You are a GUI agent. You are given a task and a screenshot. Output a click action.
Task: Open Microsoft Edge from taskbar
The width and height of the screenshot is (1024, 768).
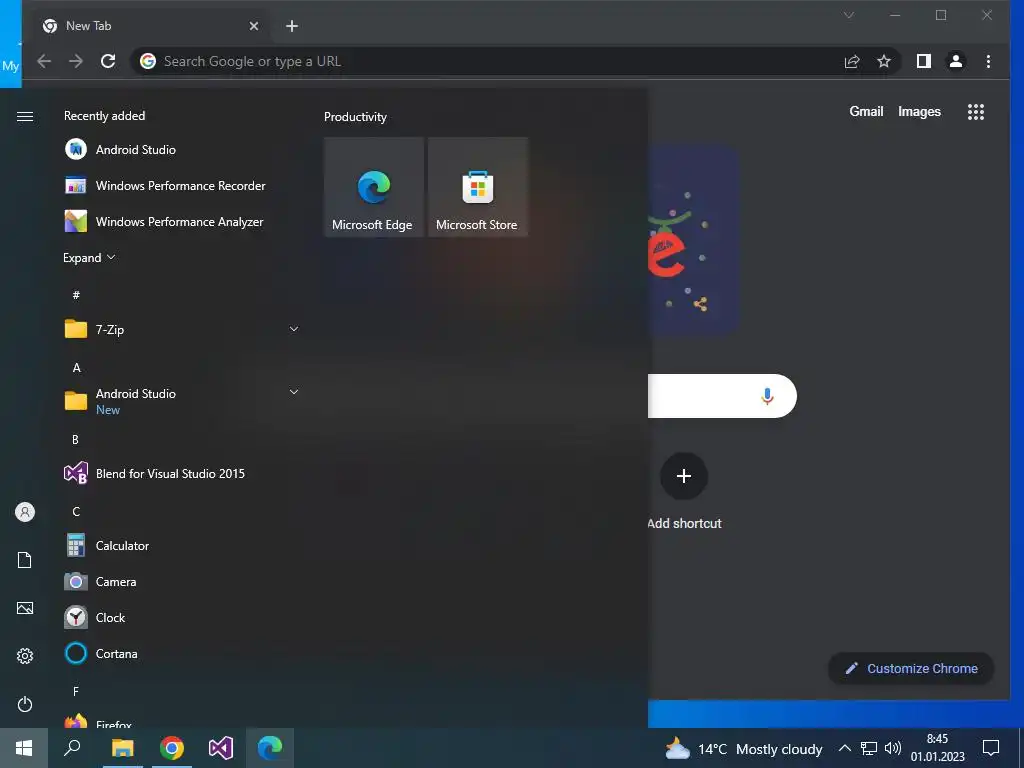coord(270,748)
